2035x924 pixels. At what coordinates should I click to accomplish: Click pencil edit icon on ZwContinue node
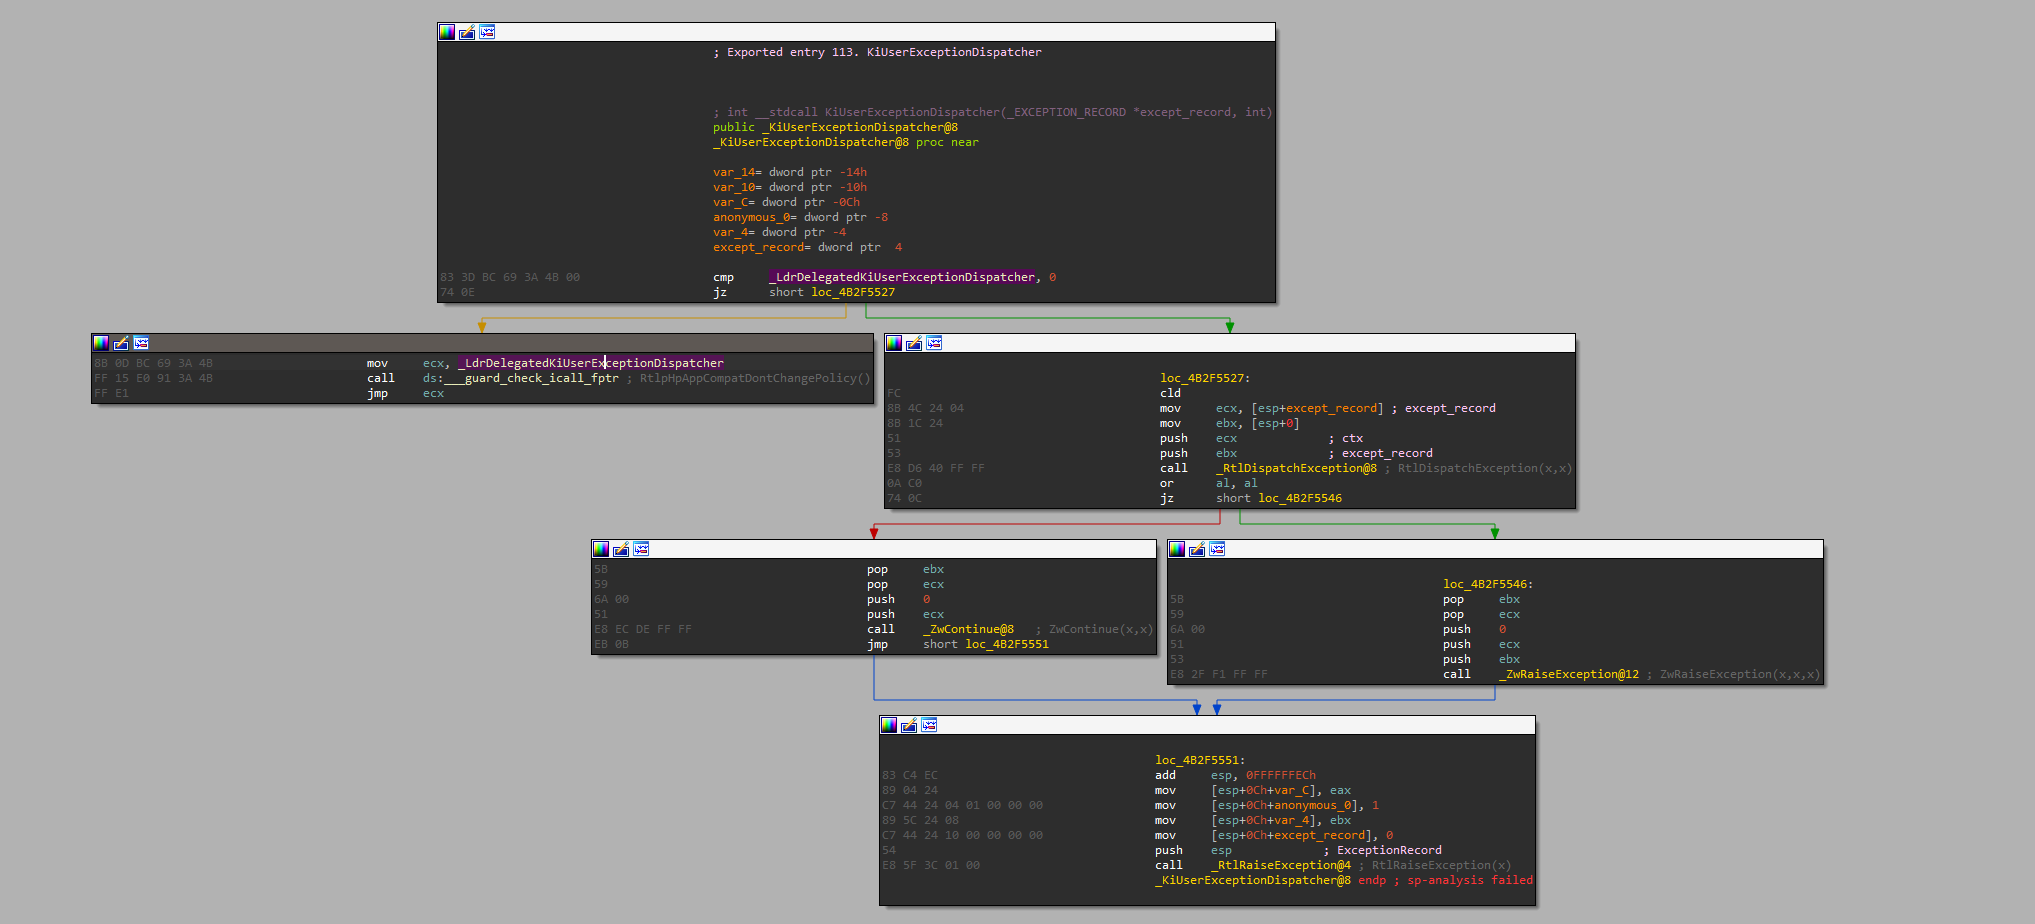621,549
